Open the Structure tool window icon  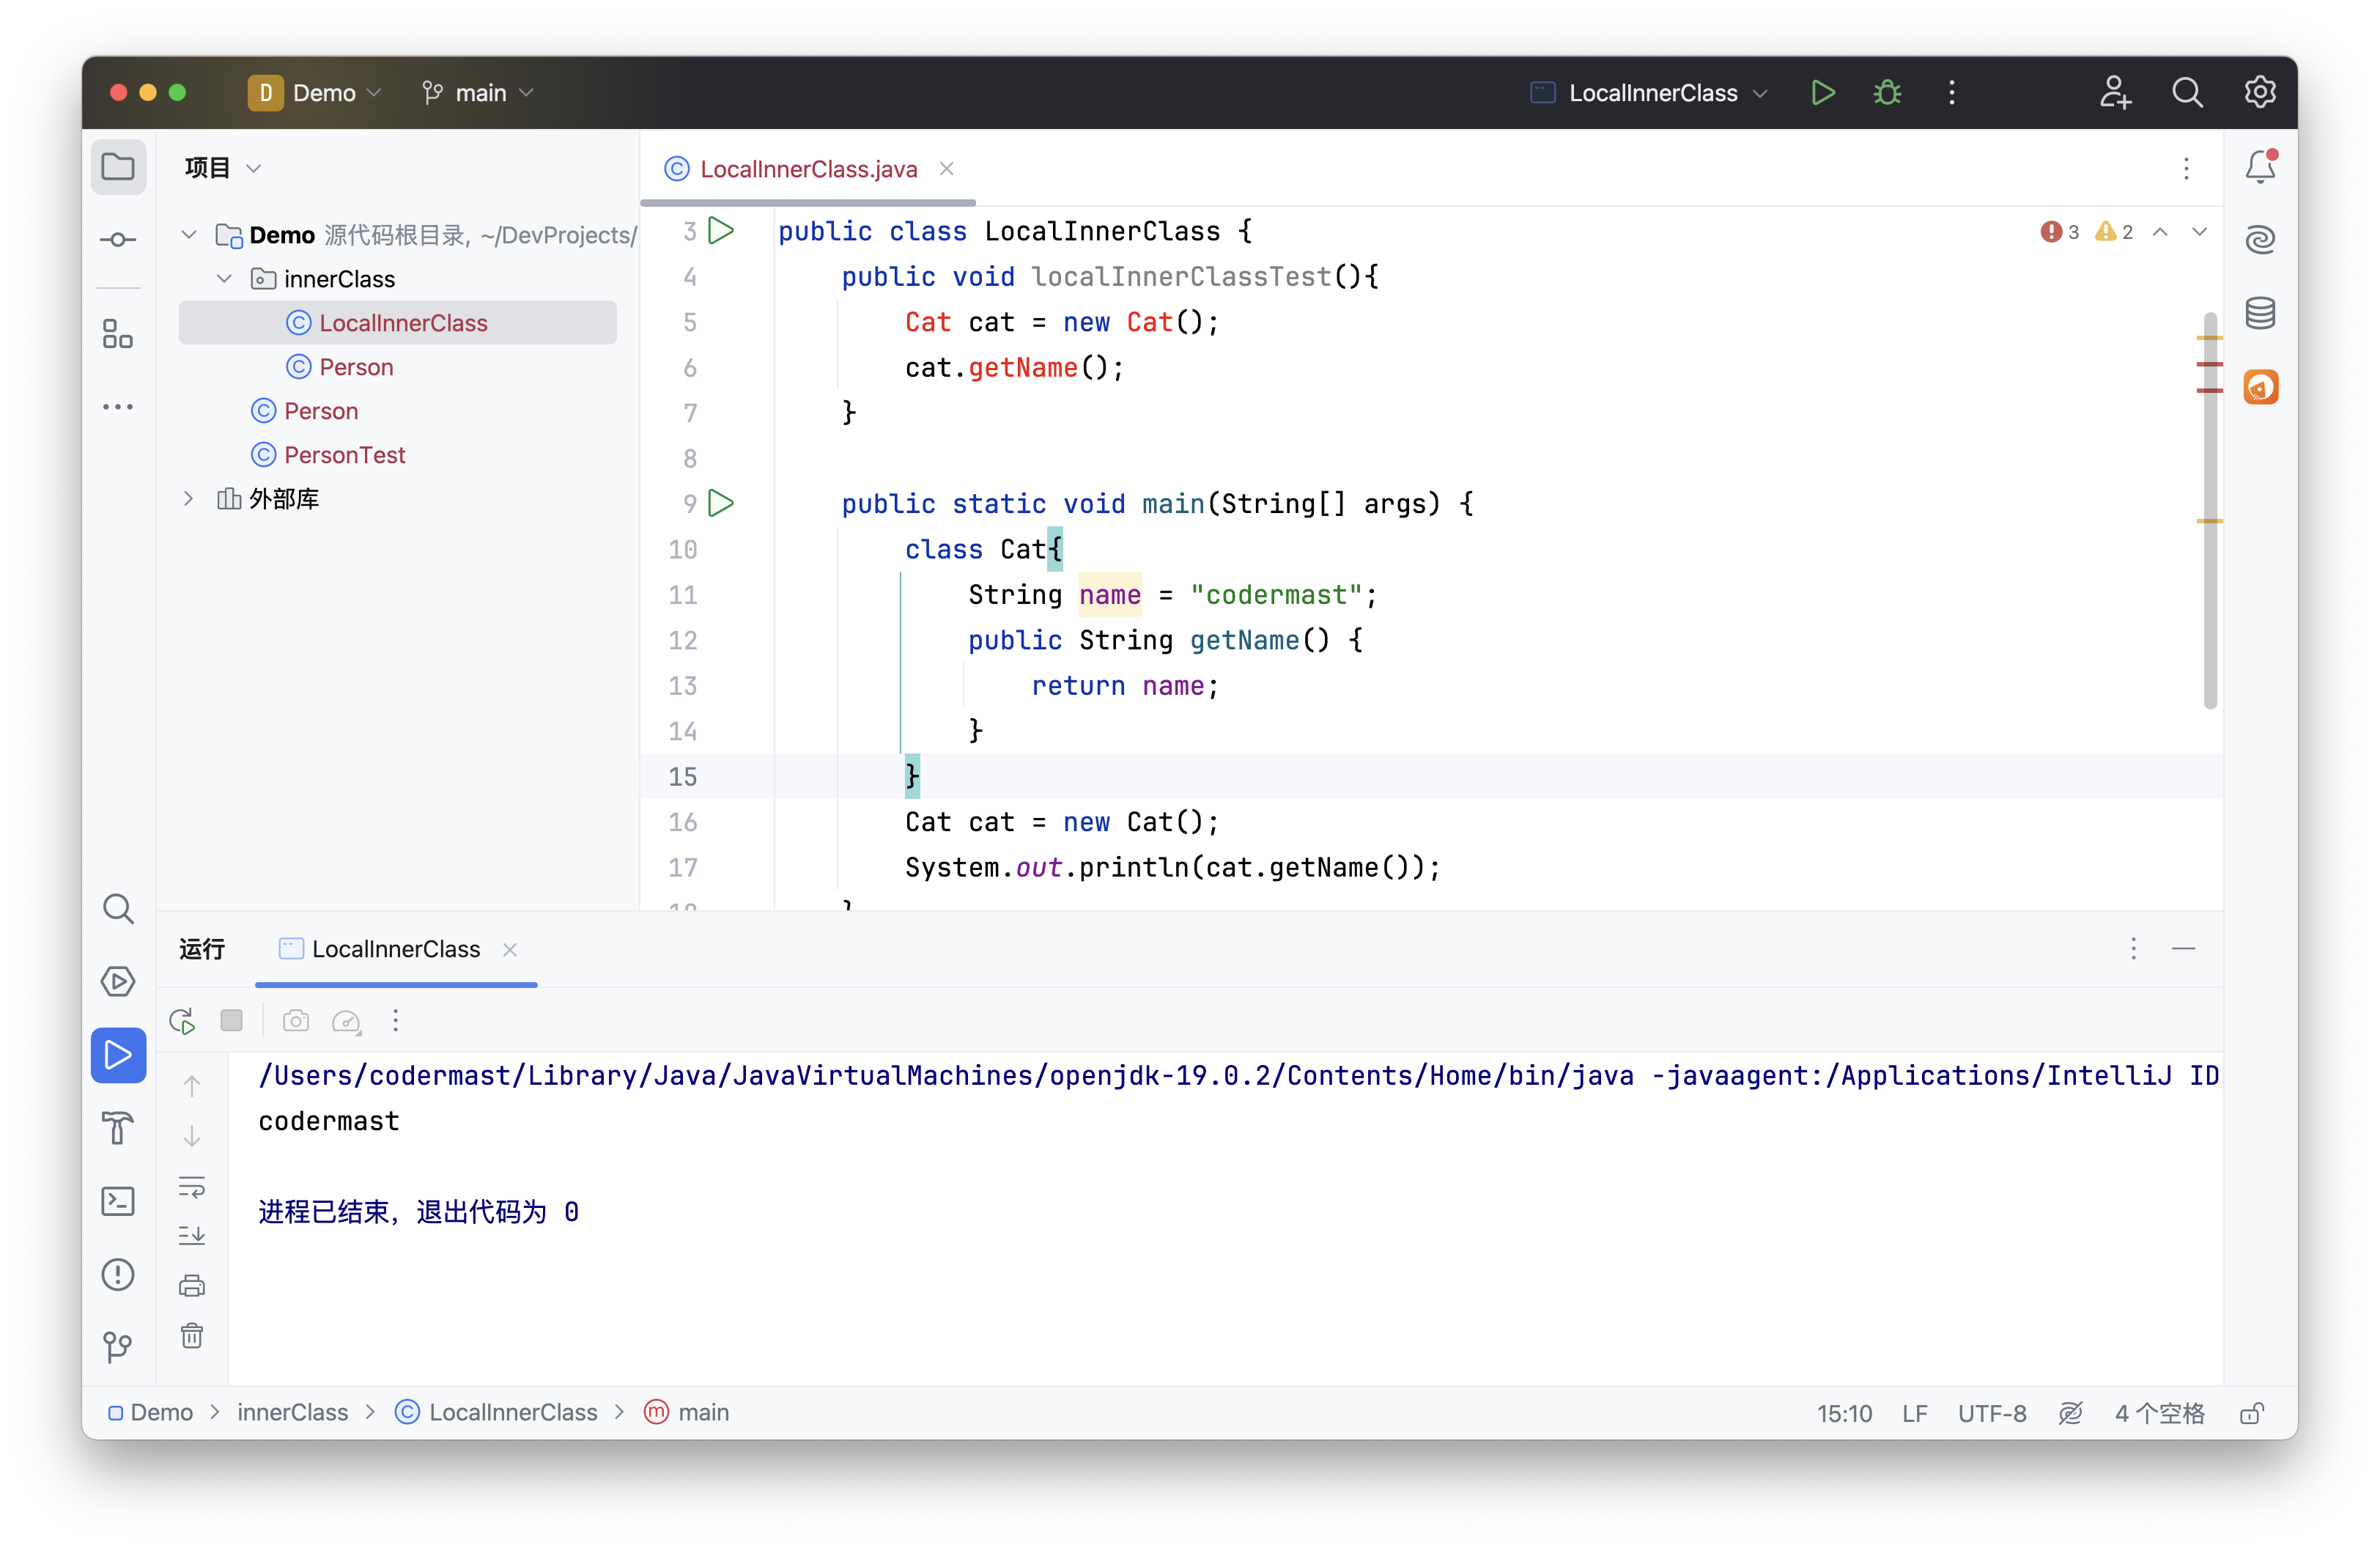click(118, 333)
